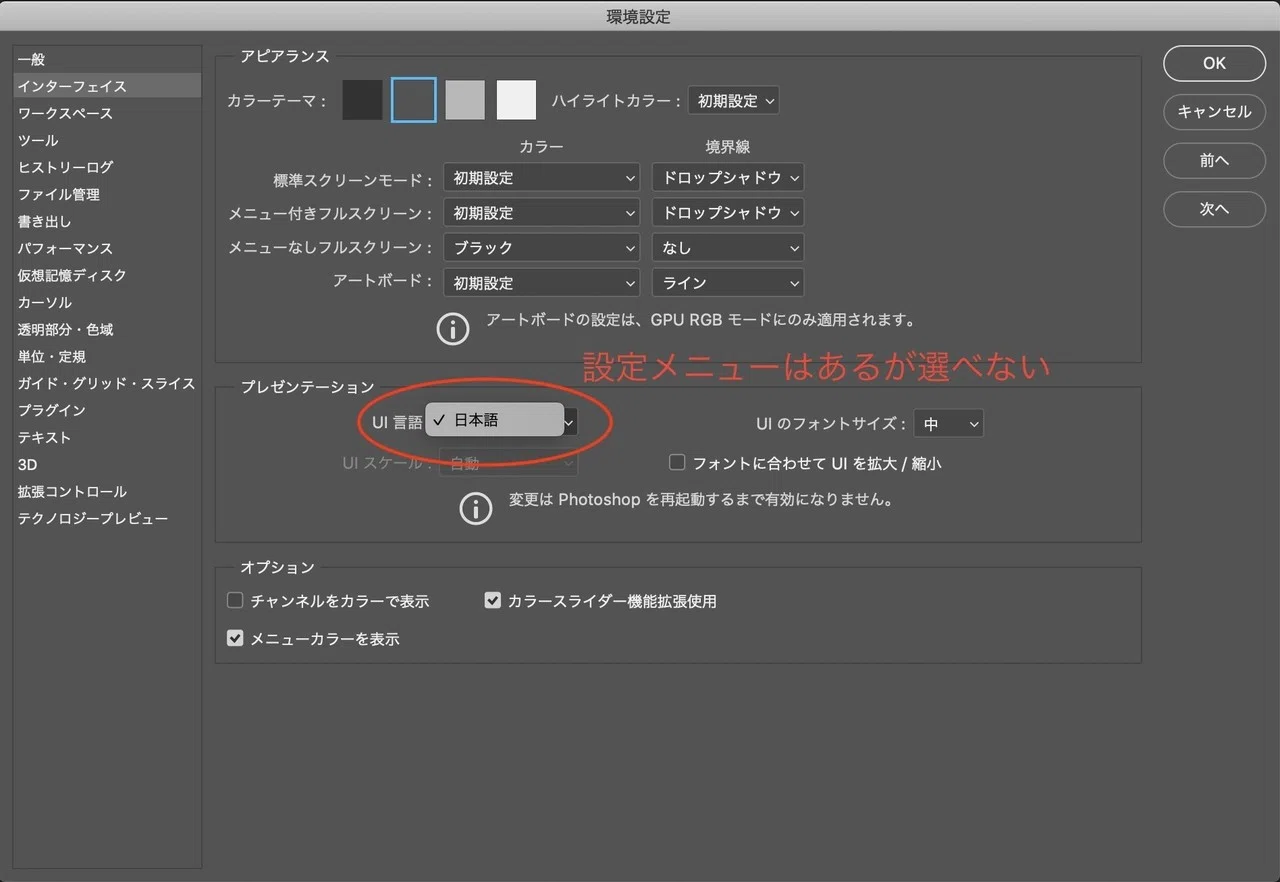Image resolution: width=1280 pixels, height=882 pixels.
Task: Open ガイド・グリッド・スライス preferences category
Action: tap(107, 384)
